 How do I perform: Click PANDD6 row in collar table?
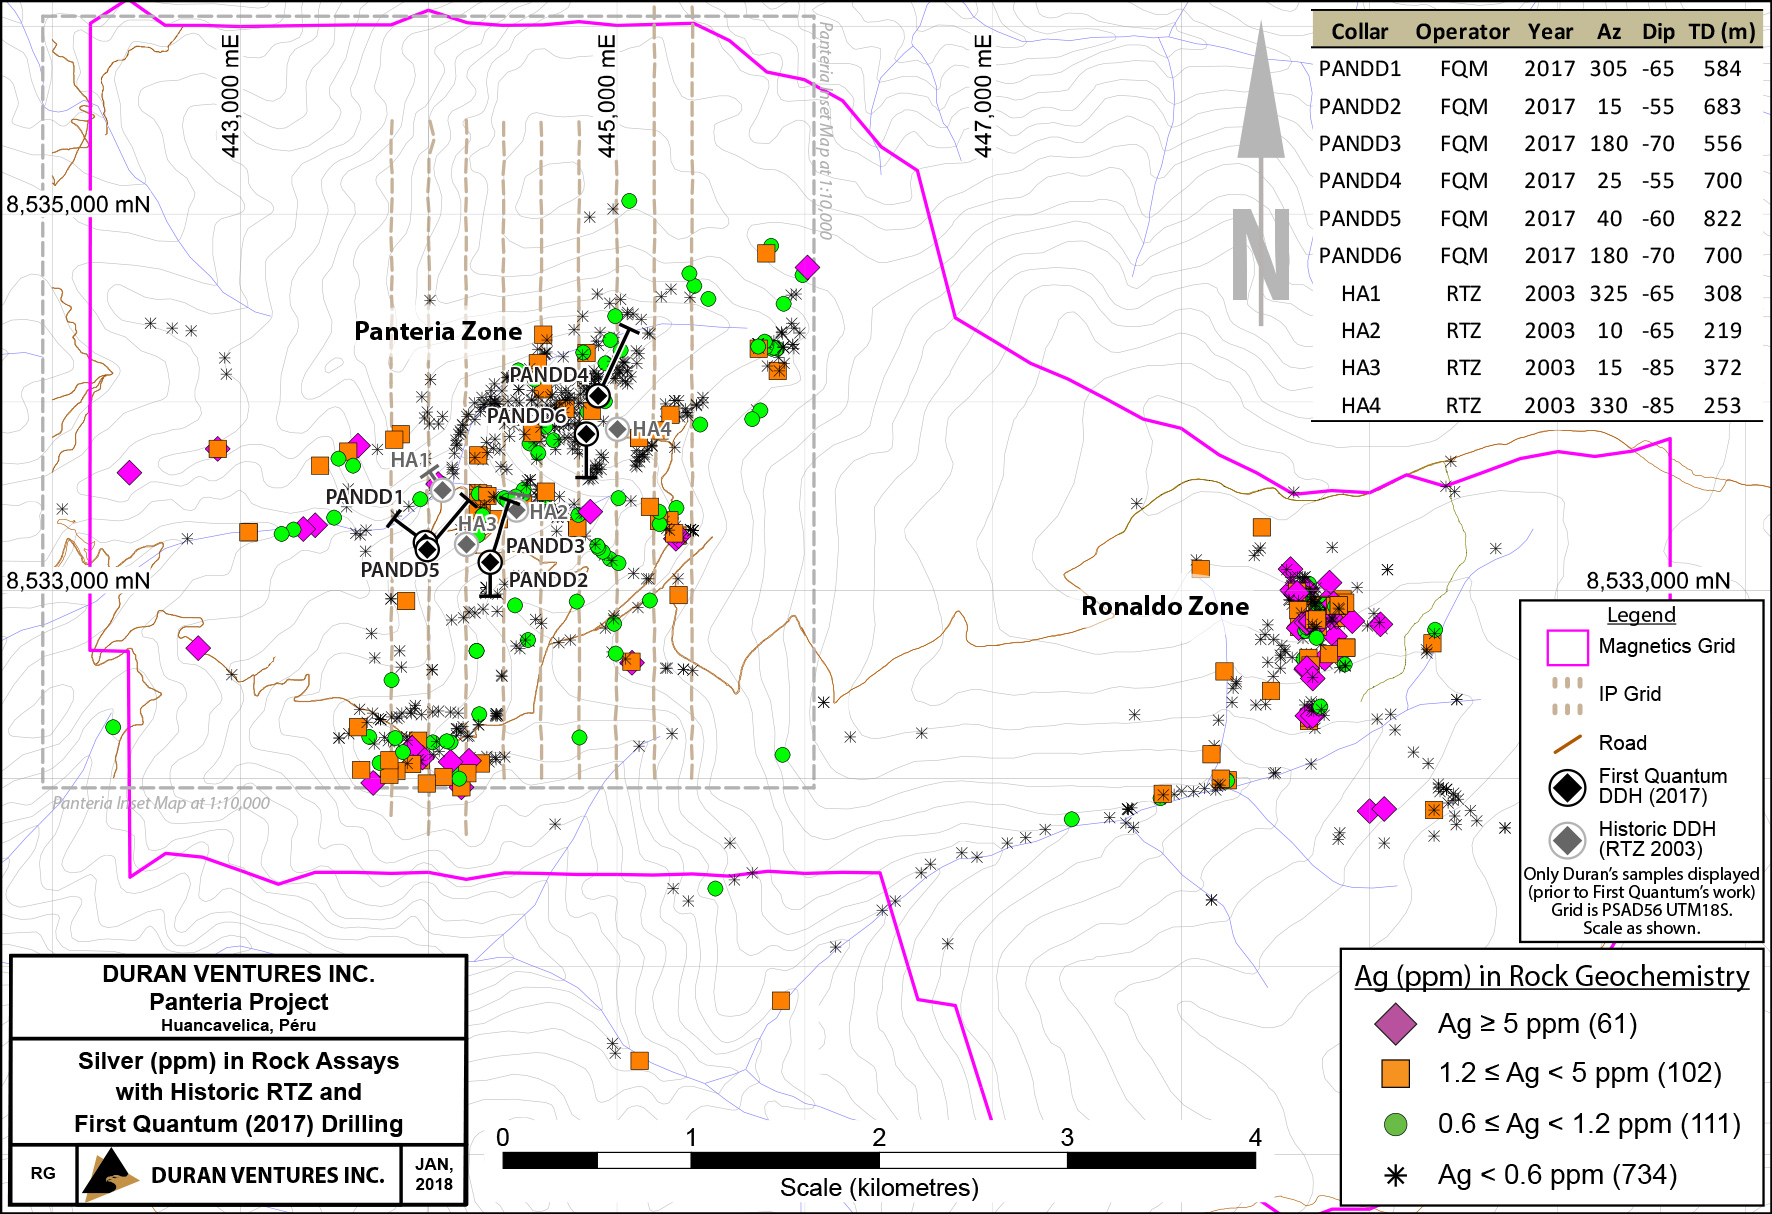(x=1536, y=256)
